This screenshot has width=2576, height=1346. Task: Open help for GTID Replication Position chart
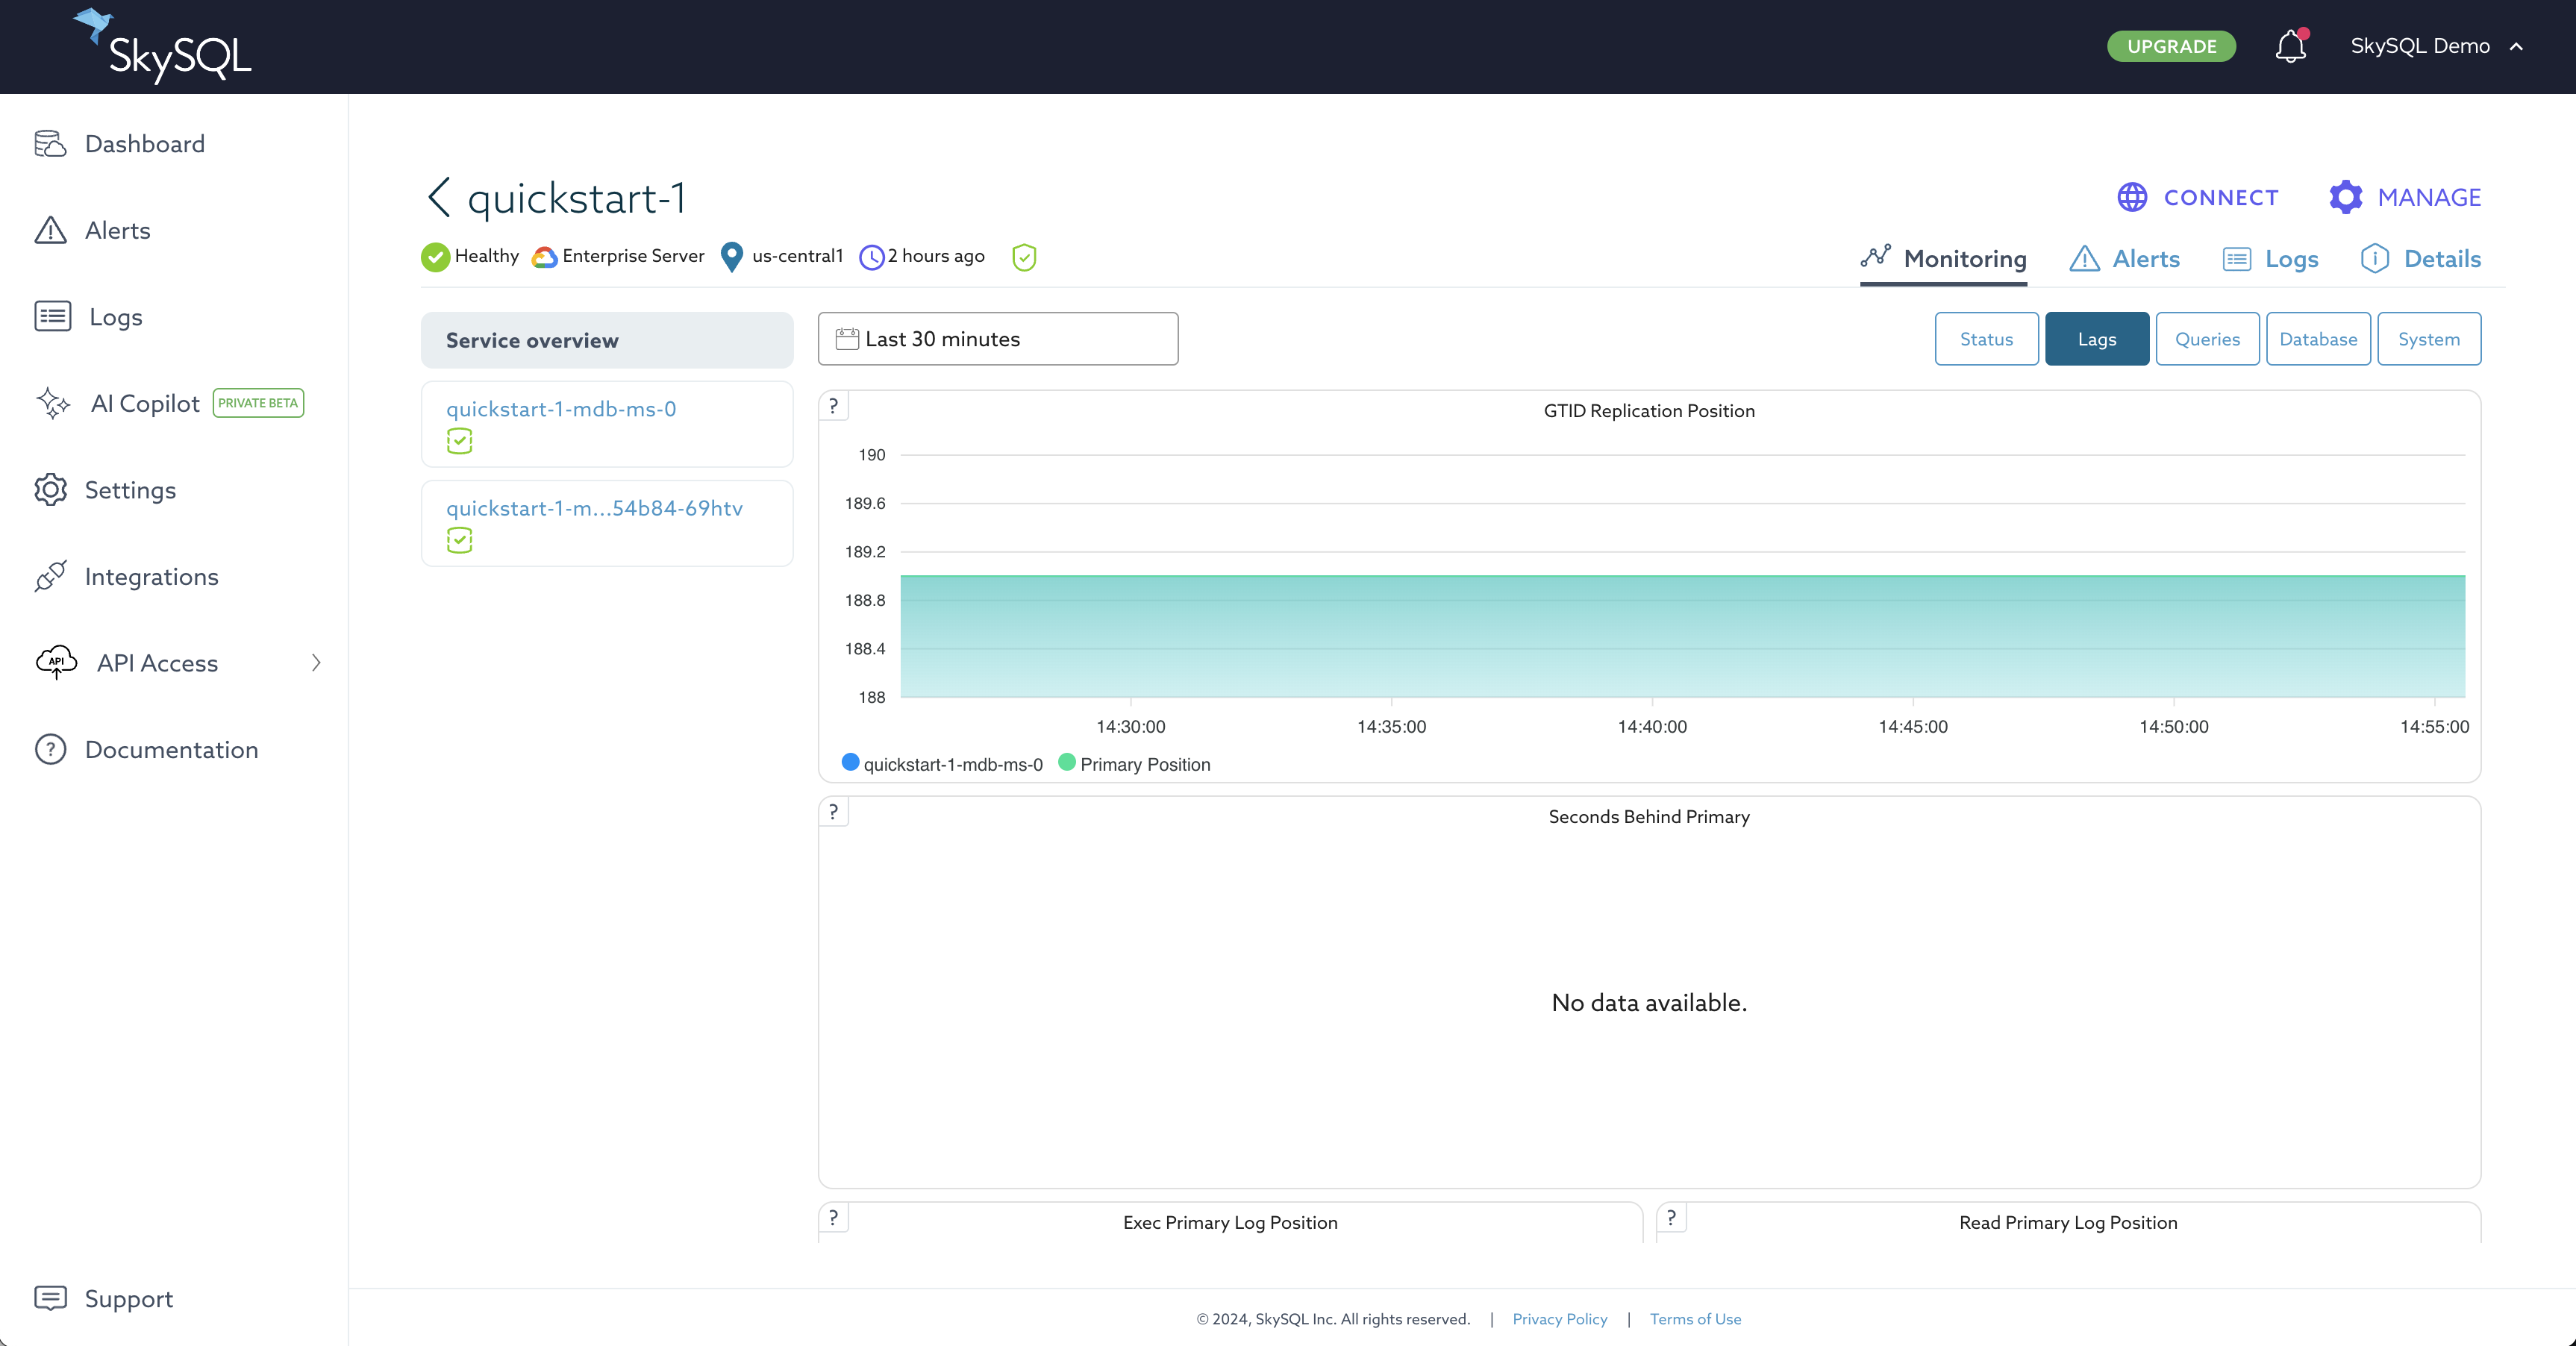(x=833, y=406)
